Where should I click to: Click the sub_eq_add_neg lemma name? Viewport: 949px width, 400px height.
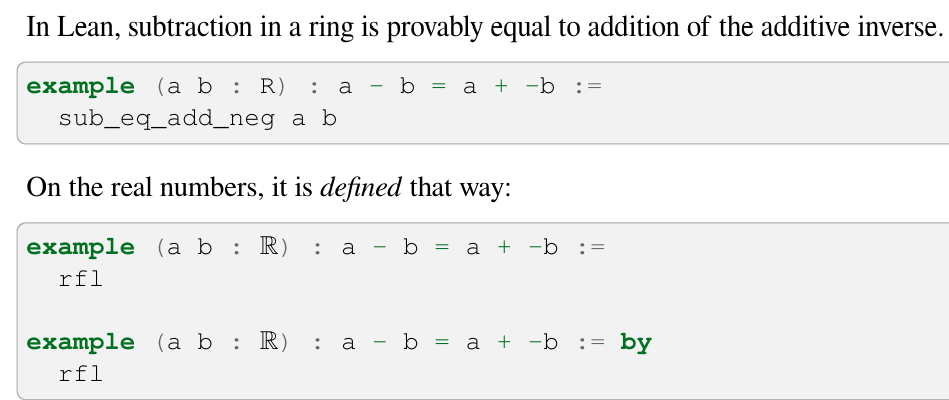pyautogui.click(x=166, y=119)
